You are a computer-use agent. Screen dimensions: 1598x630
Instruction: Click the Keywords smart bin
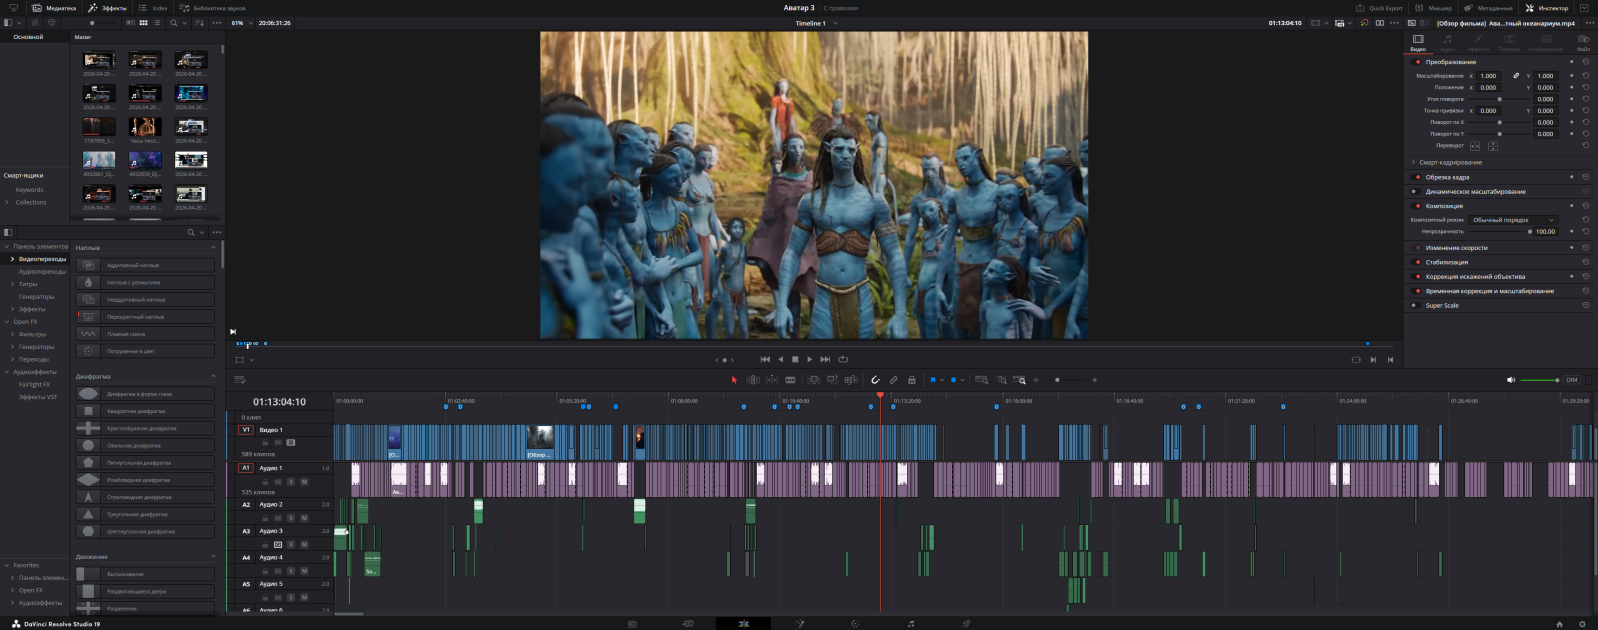click(29, 190)
